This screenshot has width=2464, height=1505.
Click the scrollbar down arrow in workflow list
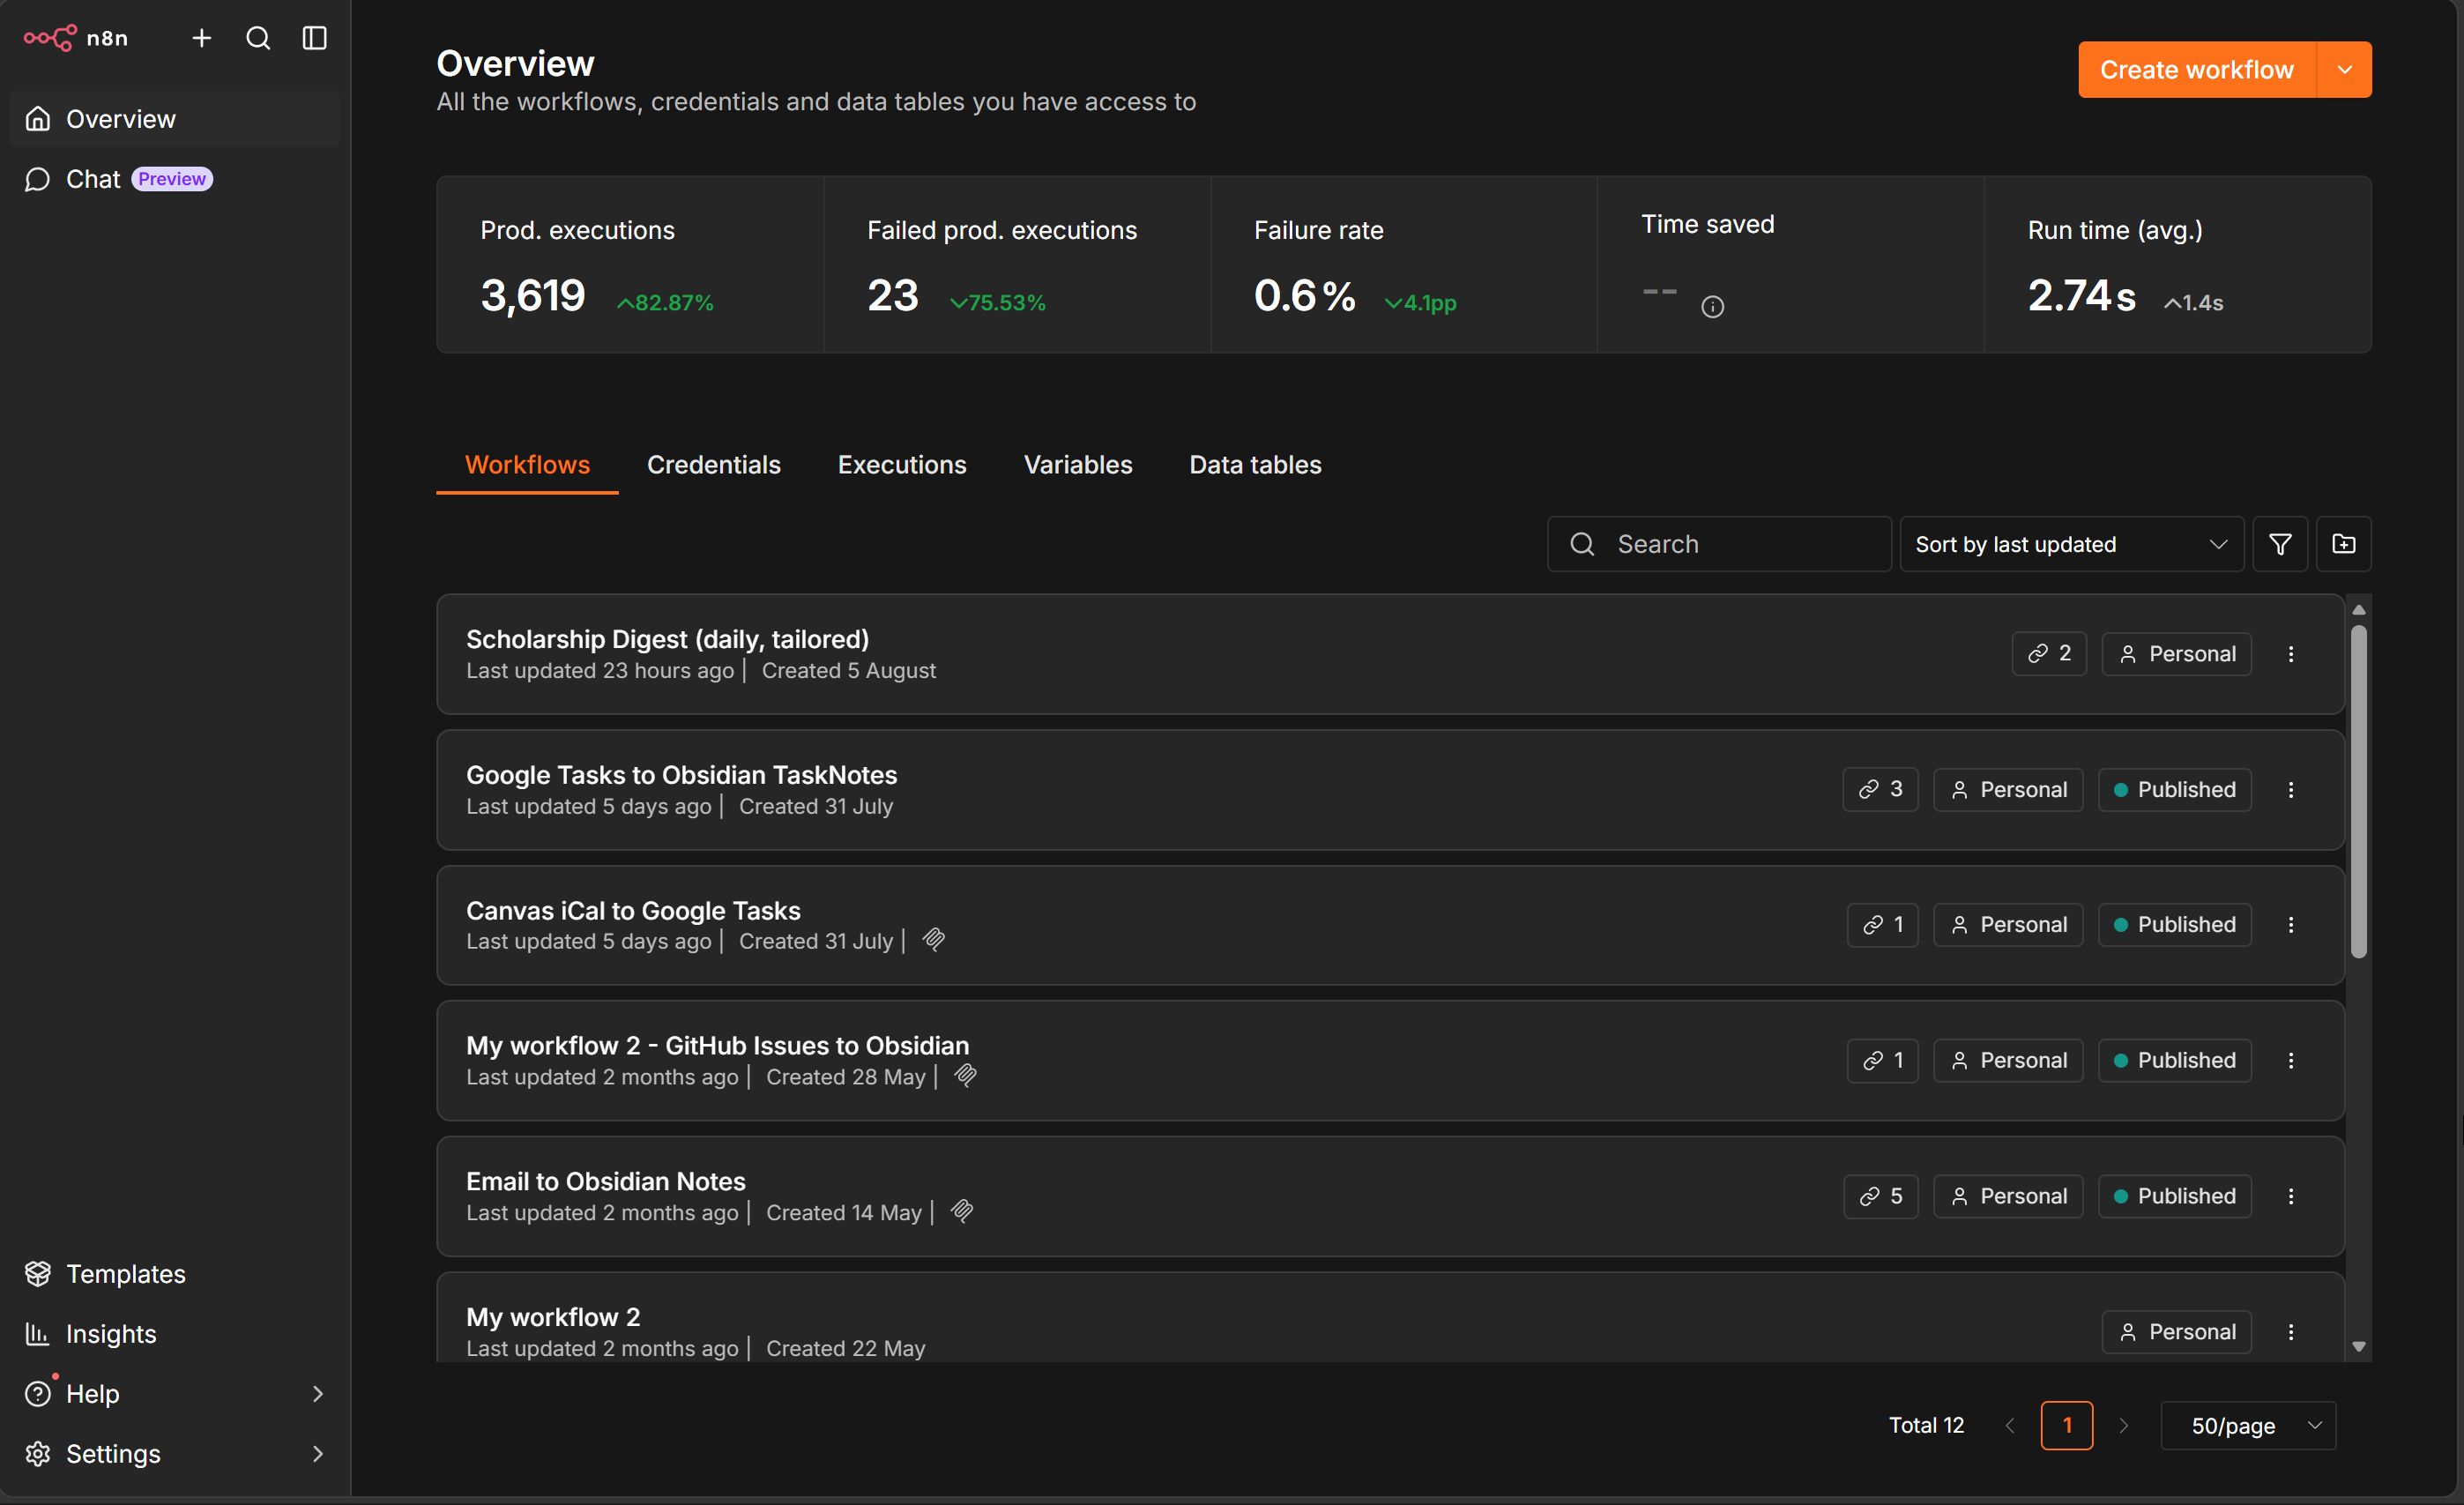click(2359, 1347)
